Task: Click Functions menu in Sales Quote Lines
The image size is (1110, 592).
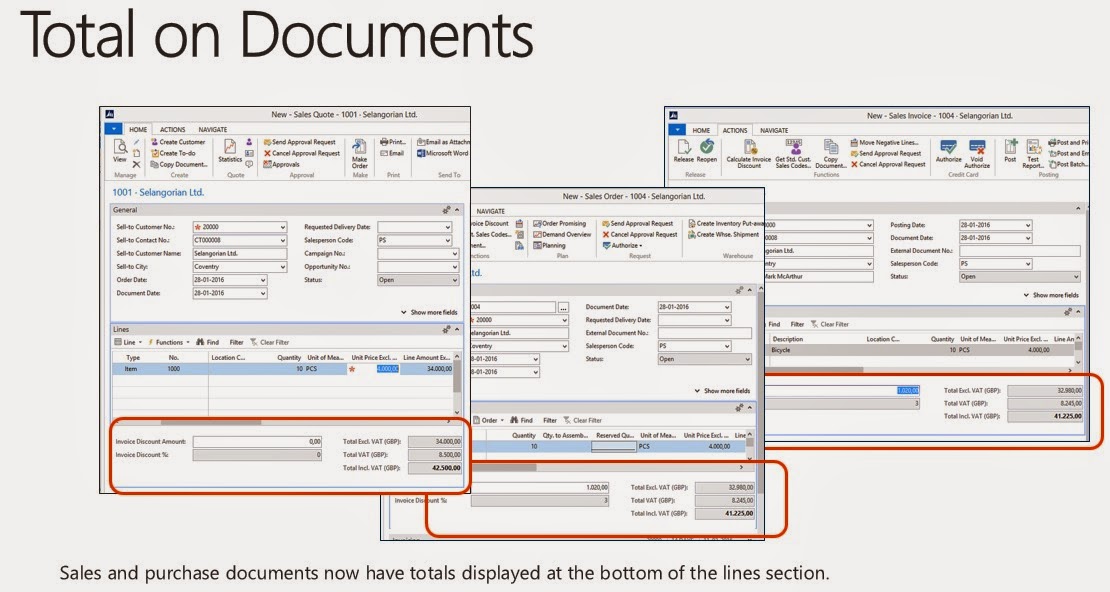Action: (168, 342)
